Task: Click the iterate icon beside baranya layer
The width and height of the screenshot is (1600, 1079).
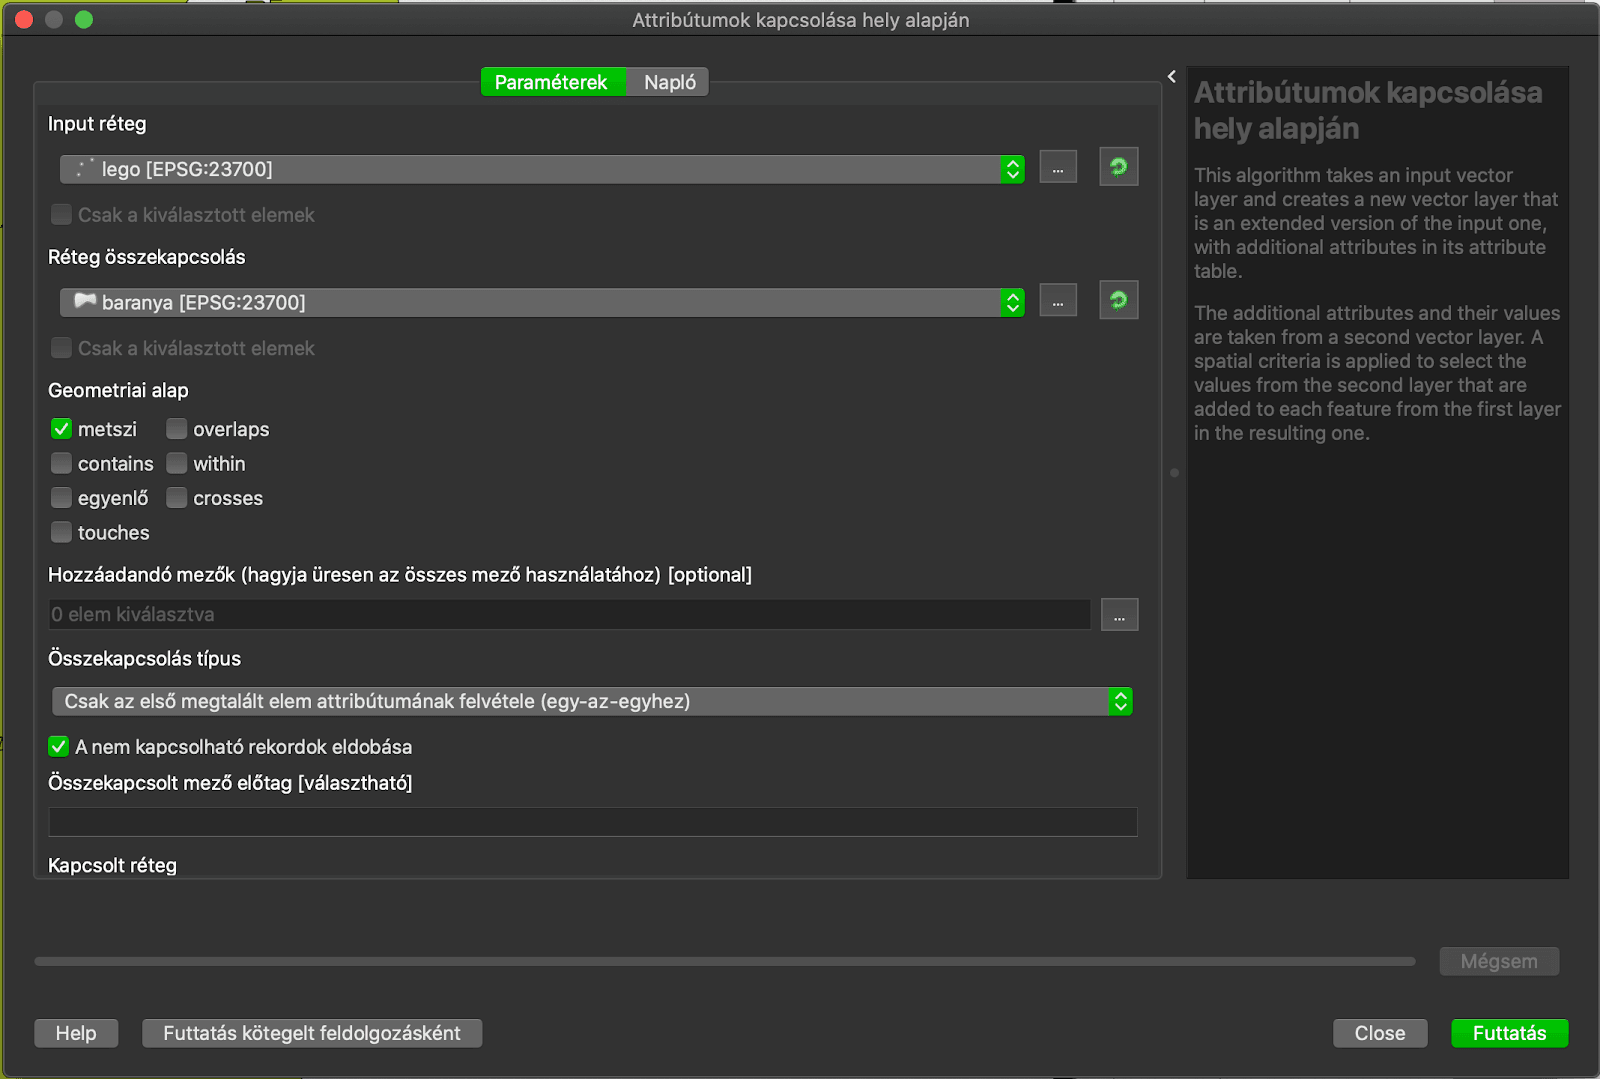Action: point(1118,300)
